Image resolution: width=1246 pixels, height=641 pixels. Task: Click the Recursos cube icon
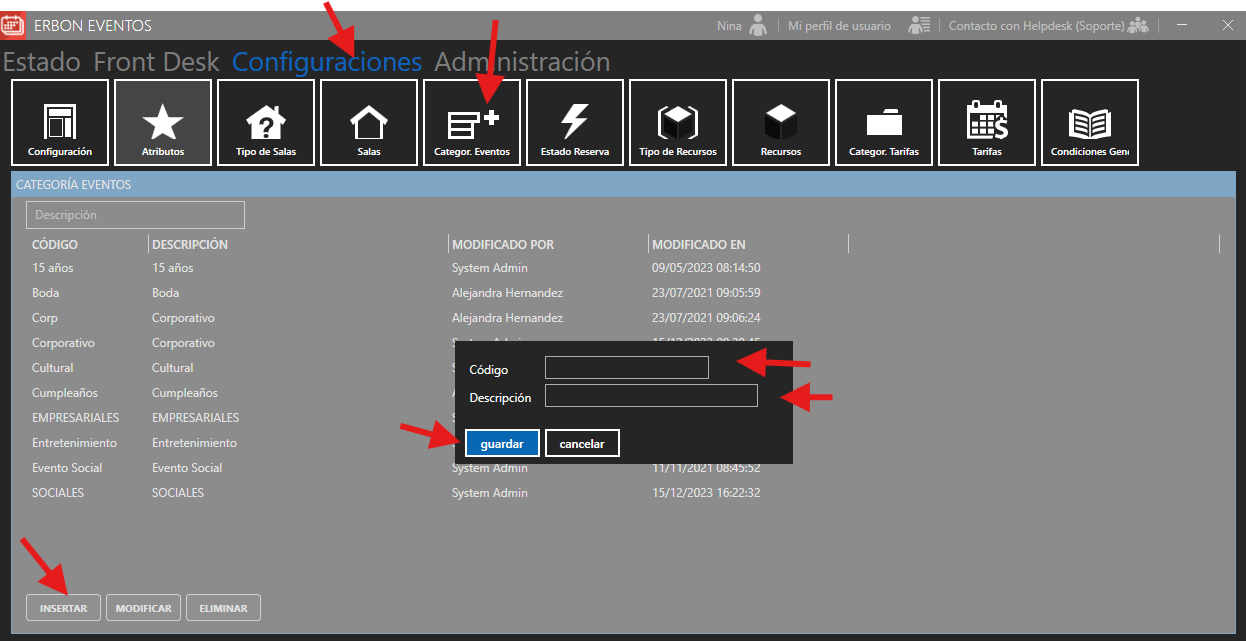point(781,123)
